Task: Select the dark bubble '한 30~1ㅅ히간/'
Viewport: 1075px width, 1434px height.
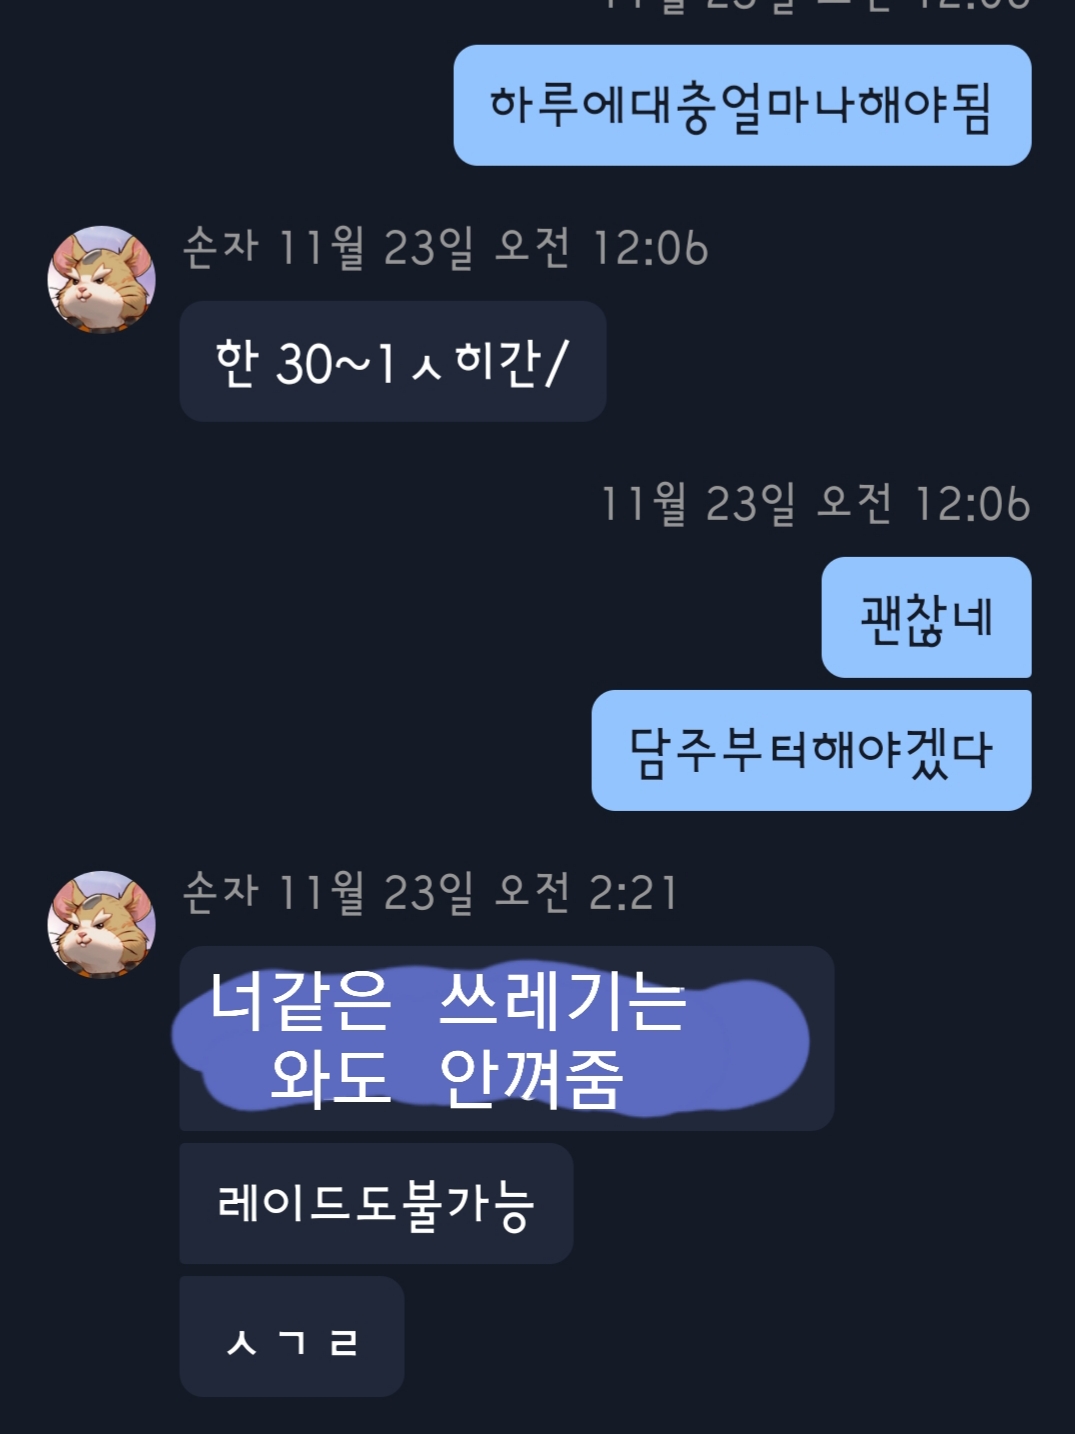Action: pyautogui.click(x=393, y=361)
